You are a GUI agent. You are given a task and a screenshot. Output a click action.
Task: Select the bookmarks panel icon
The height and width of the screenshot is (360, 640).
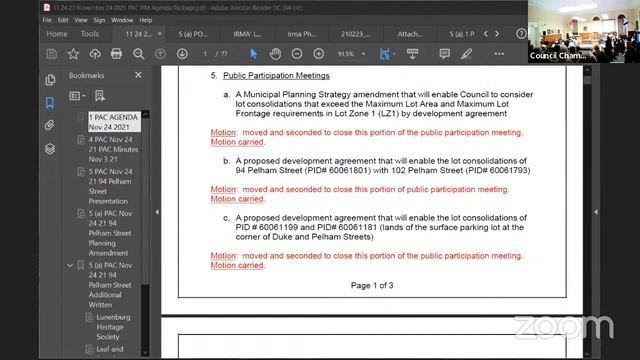[x=50, y=102]
